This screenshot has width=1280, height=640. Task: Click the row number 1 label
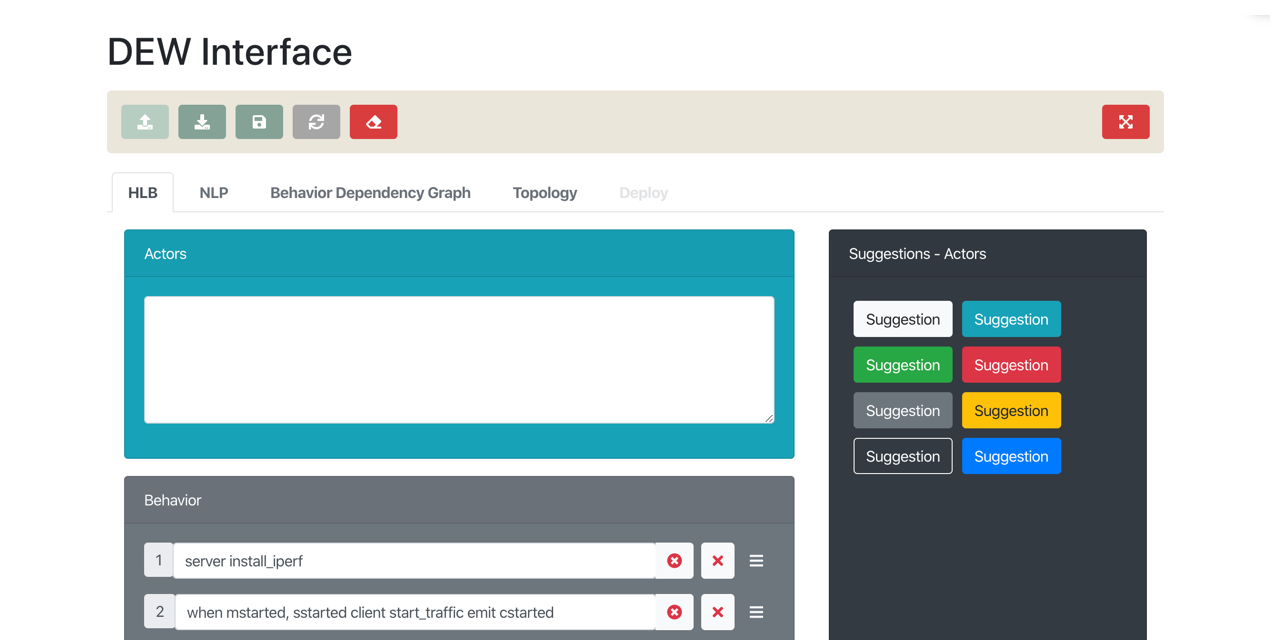[159, 561]
